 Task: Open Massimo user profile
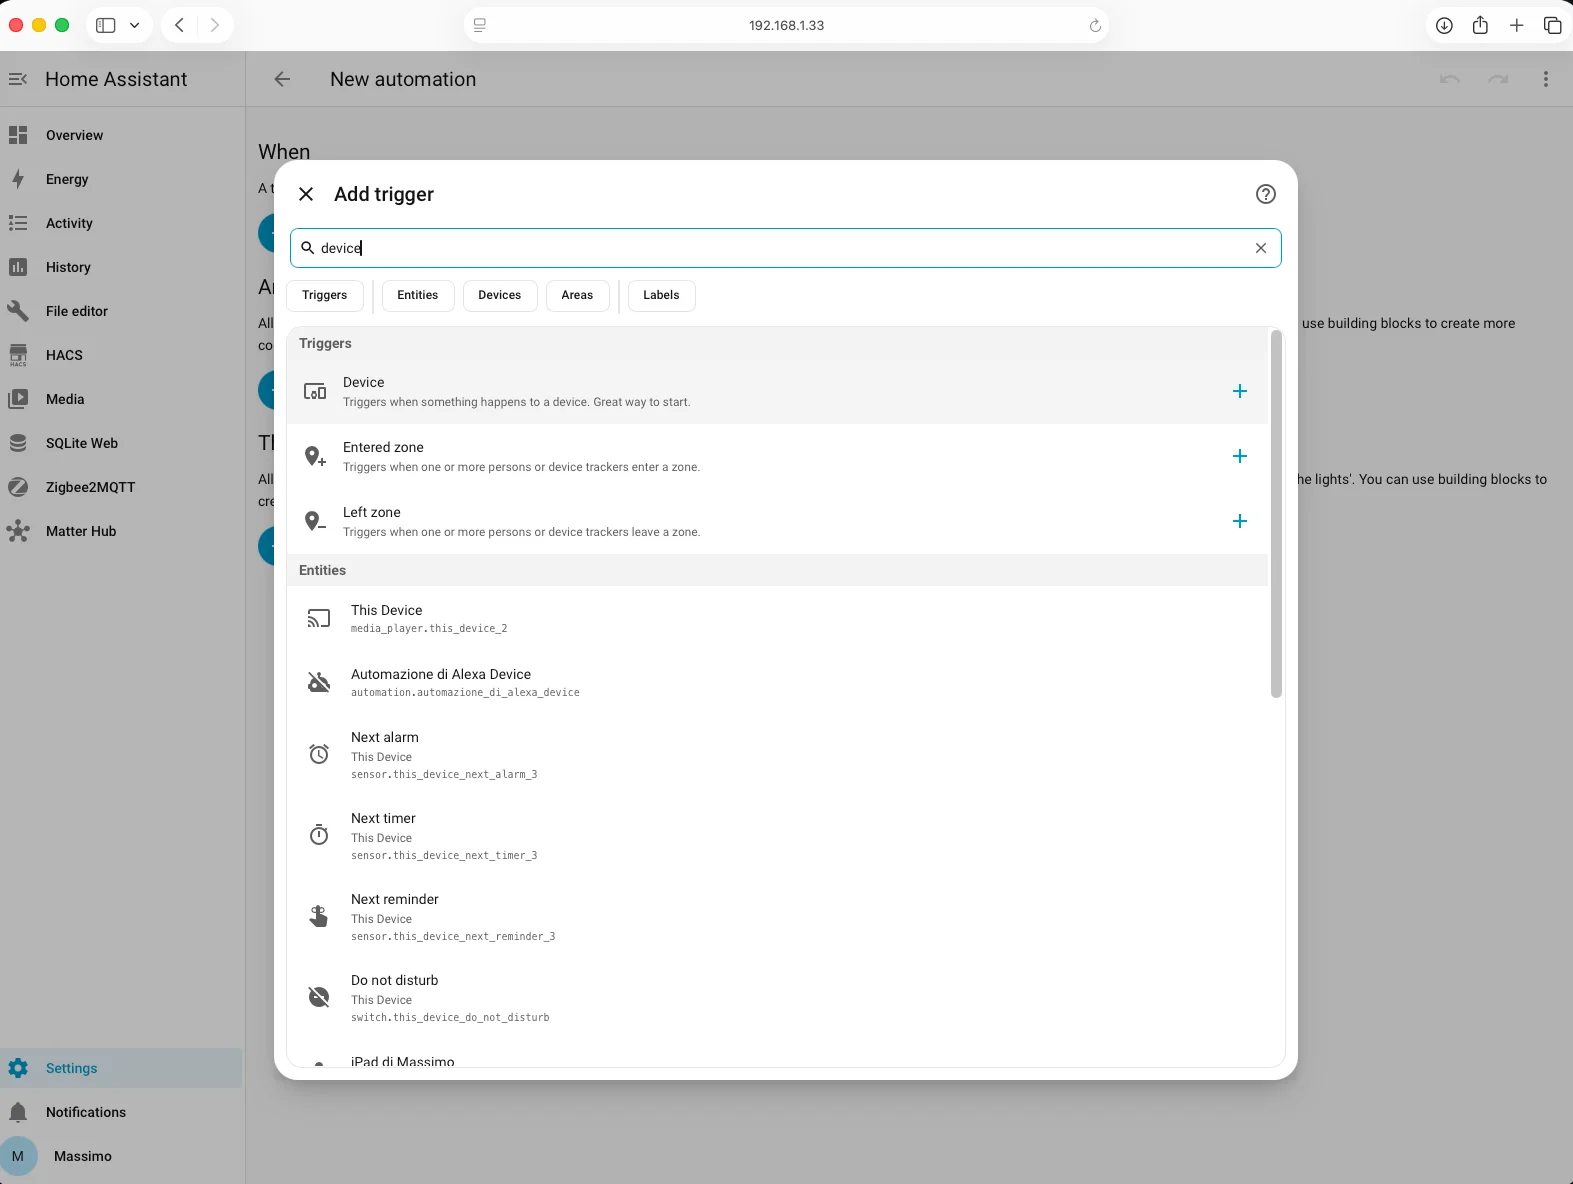[121, 1156]
